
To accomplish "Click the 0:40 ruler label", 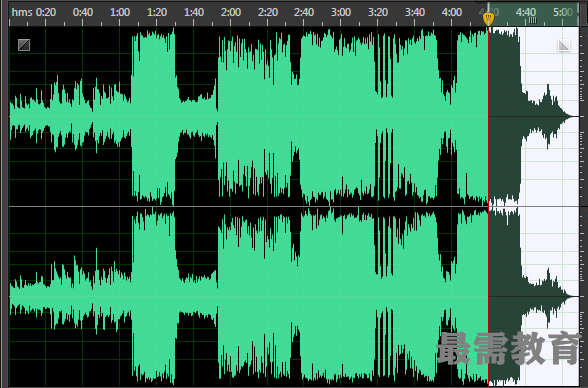I will click(83, 12).
